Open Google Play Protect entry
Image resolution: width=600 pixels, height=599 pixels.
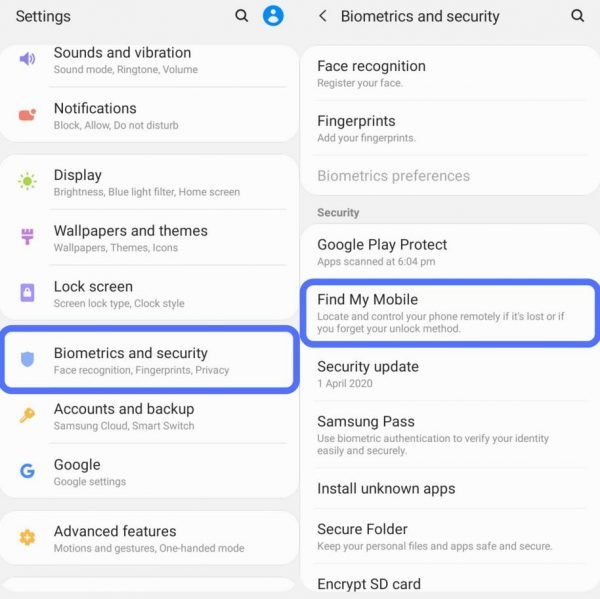pos(450,252)
